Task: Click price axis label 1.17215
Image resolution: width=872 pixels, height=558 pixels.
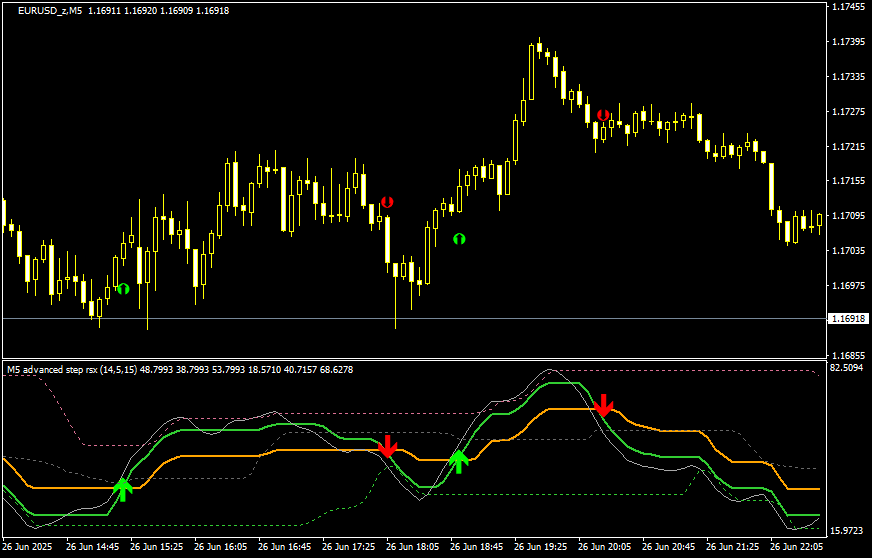Action: (x=848, y=146)
